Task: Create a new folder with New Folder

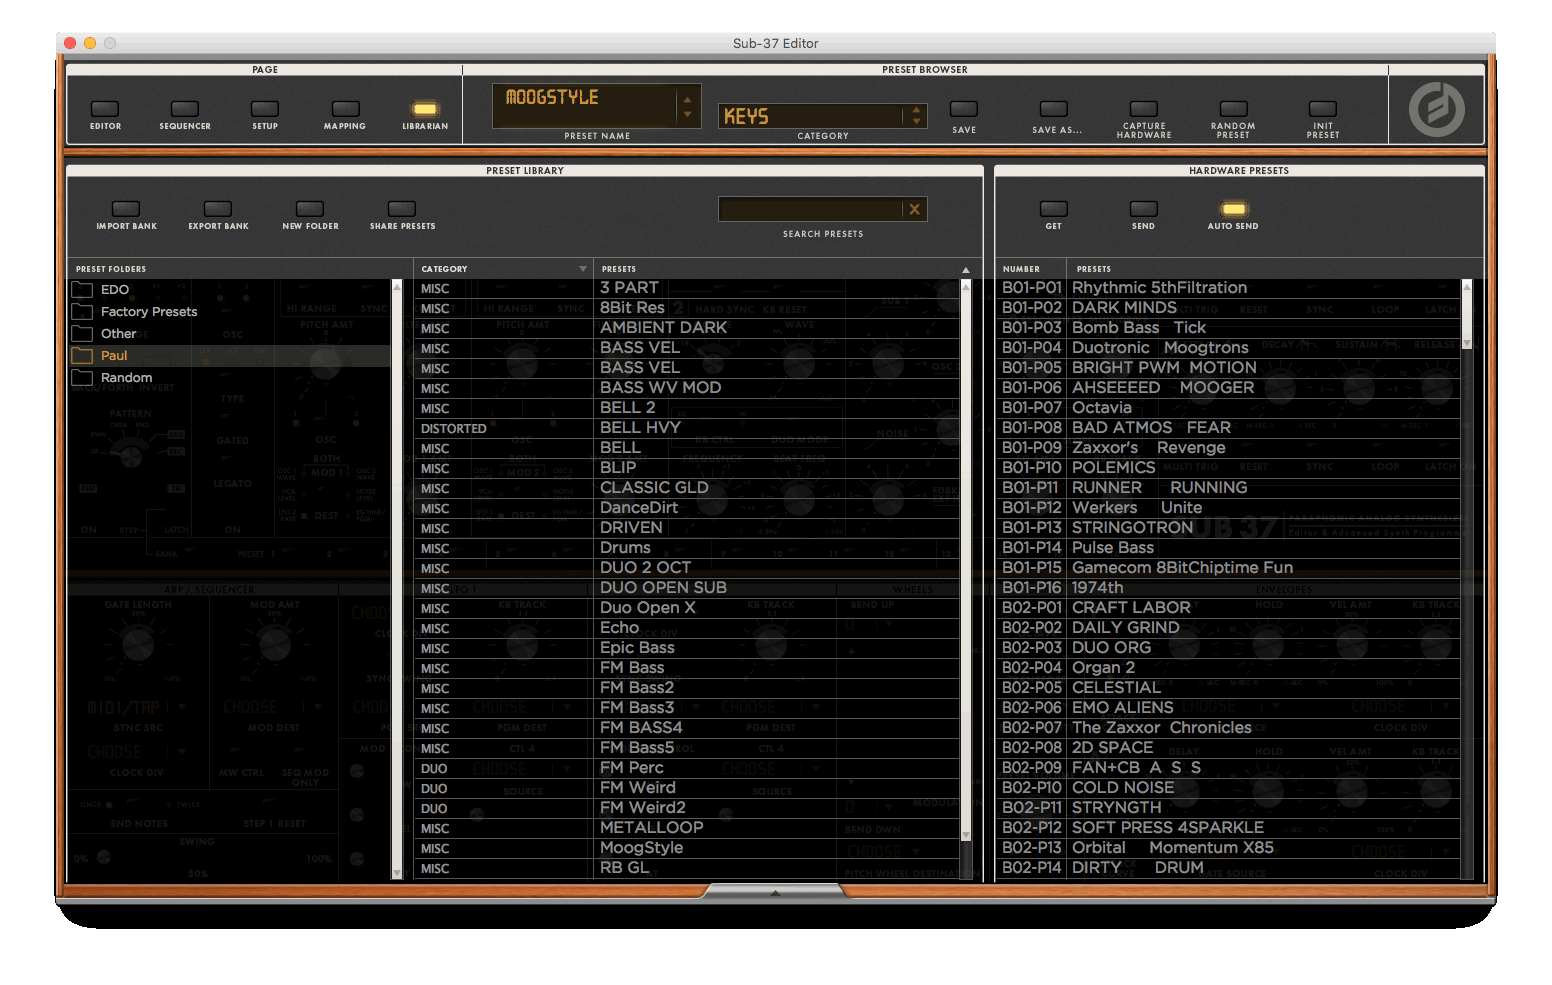Action: 310,209
